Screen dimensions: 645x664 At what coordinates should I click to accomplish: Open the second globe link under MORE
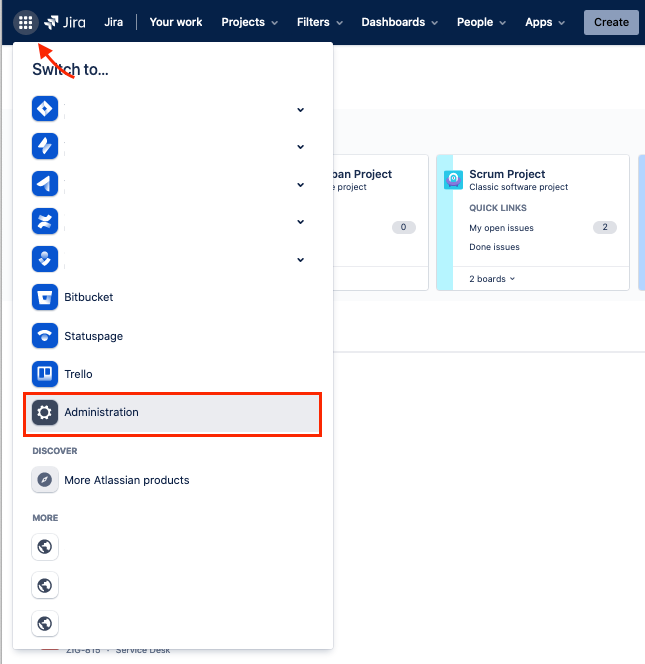pos(45,586)
